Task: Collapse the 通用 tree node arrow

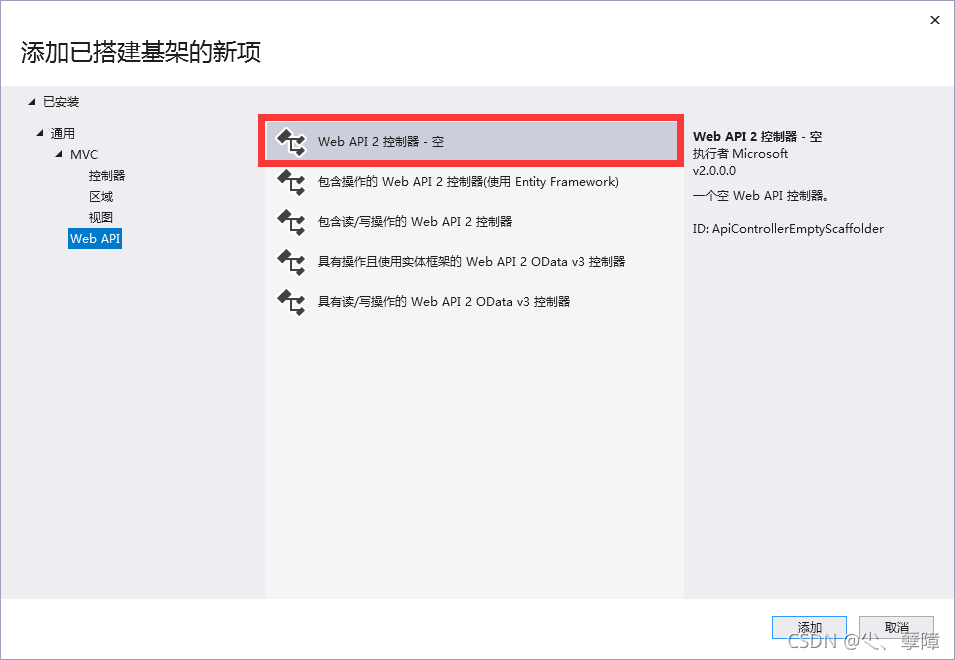Action: pos(40,133)
